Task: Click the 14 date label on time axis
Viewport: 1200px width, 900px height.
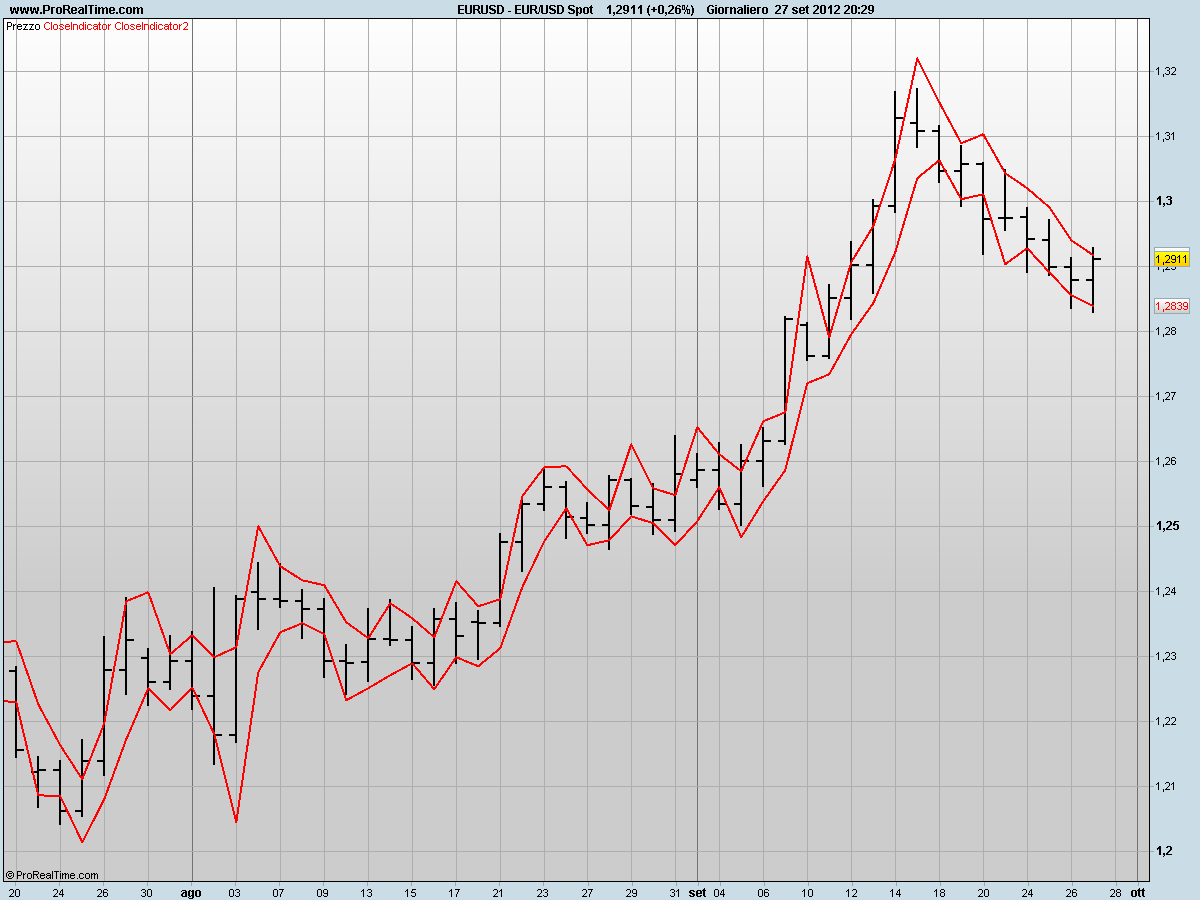Action: click(895, 891)
